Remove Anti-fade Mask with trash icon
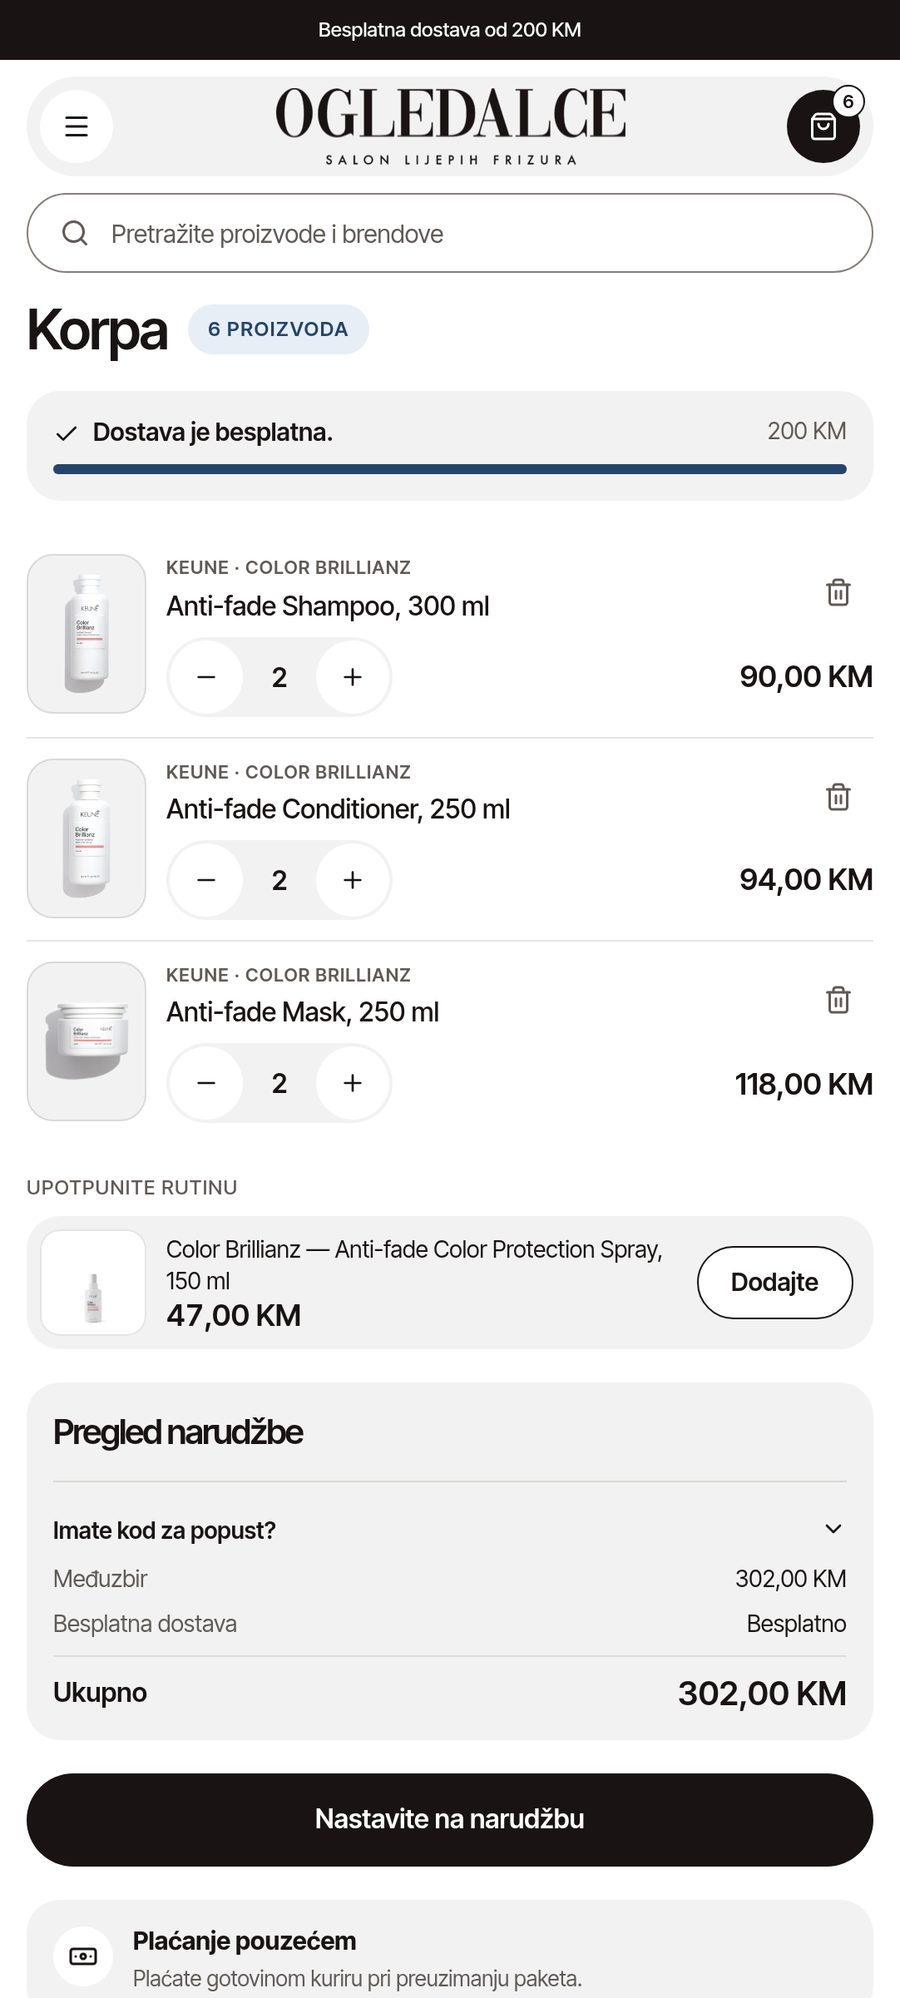 (x=838, y=1000)
